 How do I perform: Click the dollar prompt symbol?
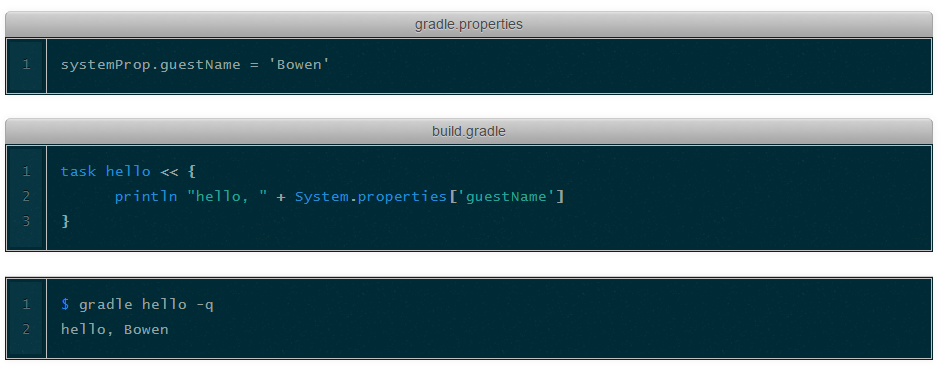pyautogui.click(x=65, y=304)
